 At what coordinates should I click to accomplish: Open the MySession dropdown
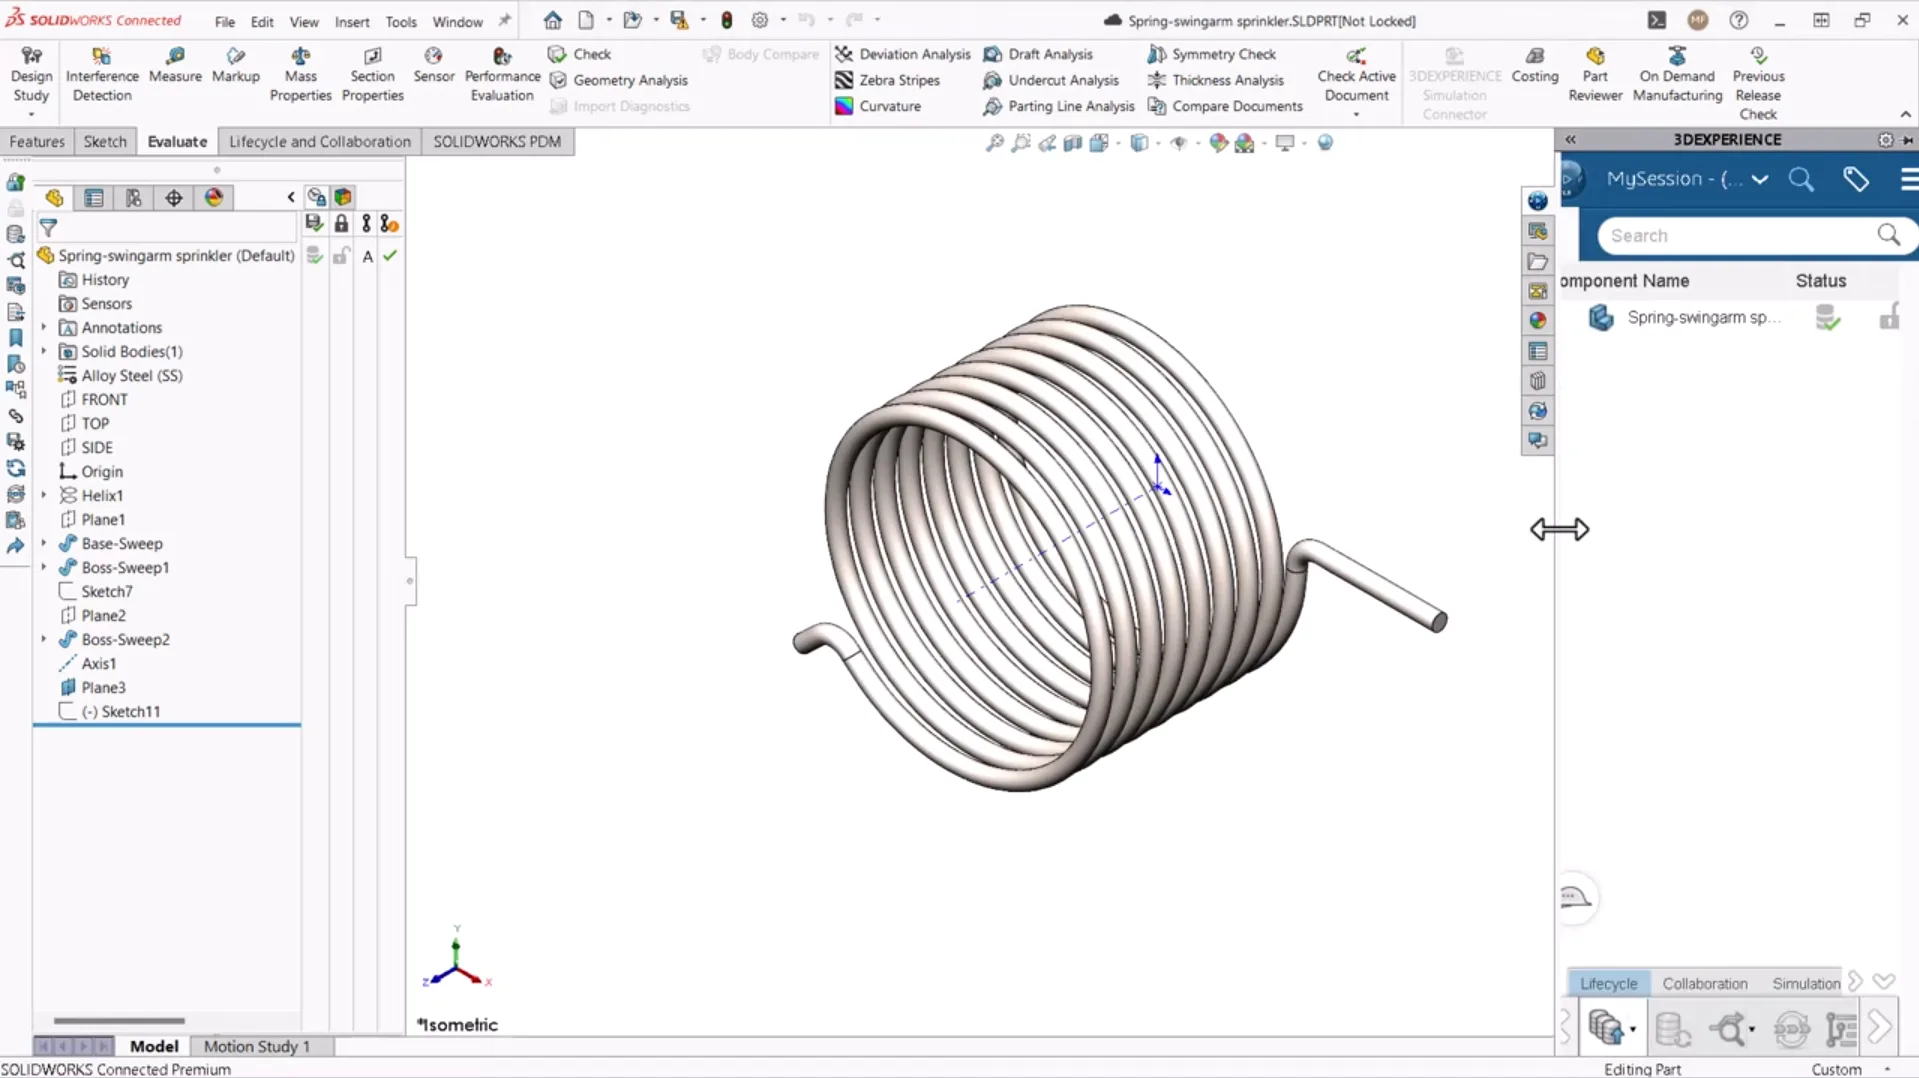pos(1760,179)
